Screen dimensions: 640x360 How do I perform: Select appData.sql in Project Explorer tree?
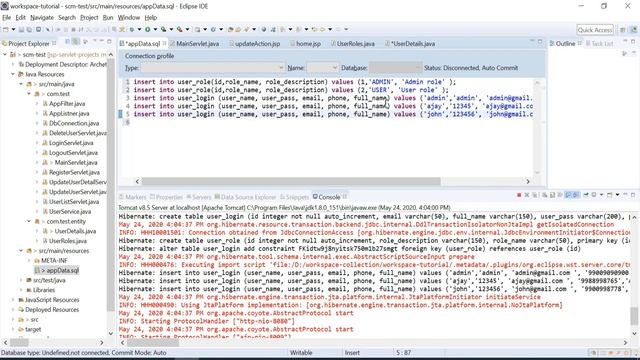point(62,270)
